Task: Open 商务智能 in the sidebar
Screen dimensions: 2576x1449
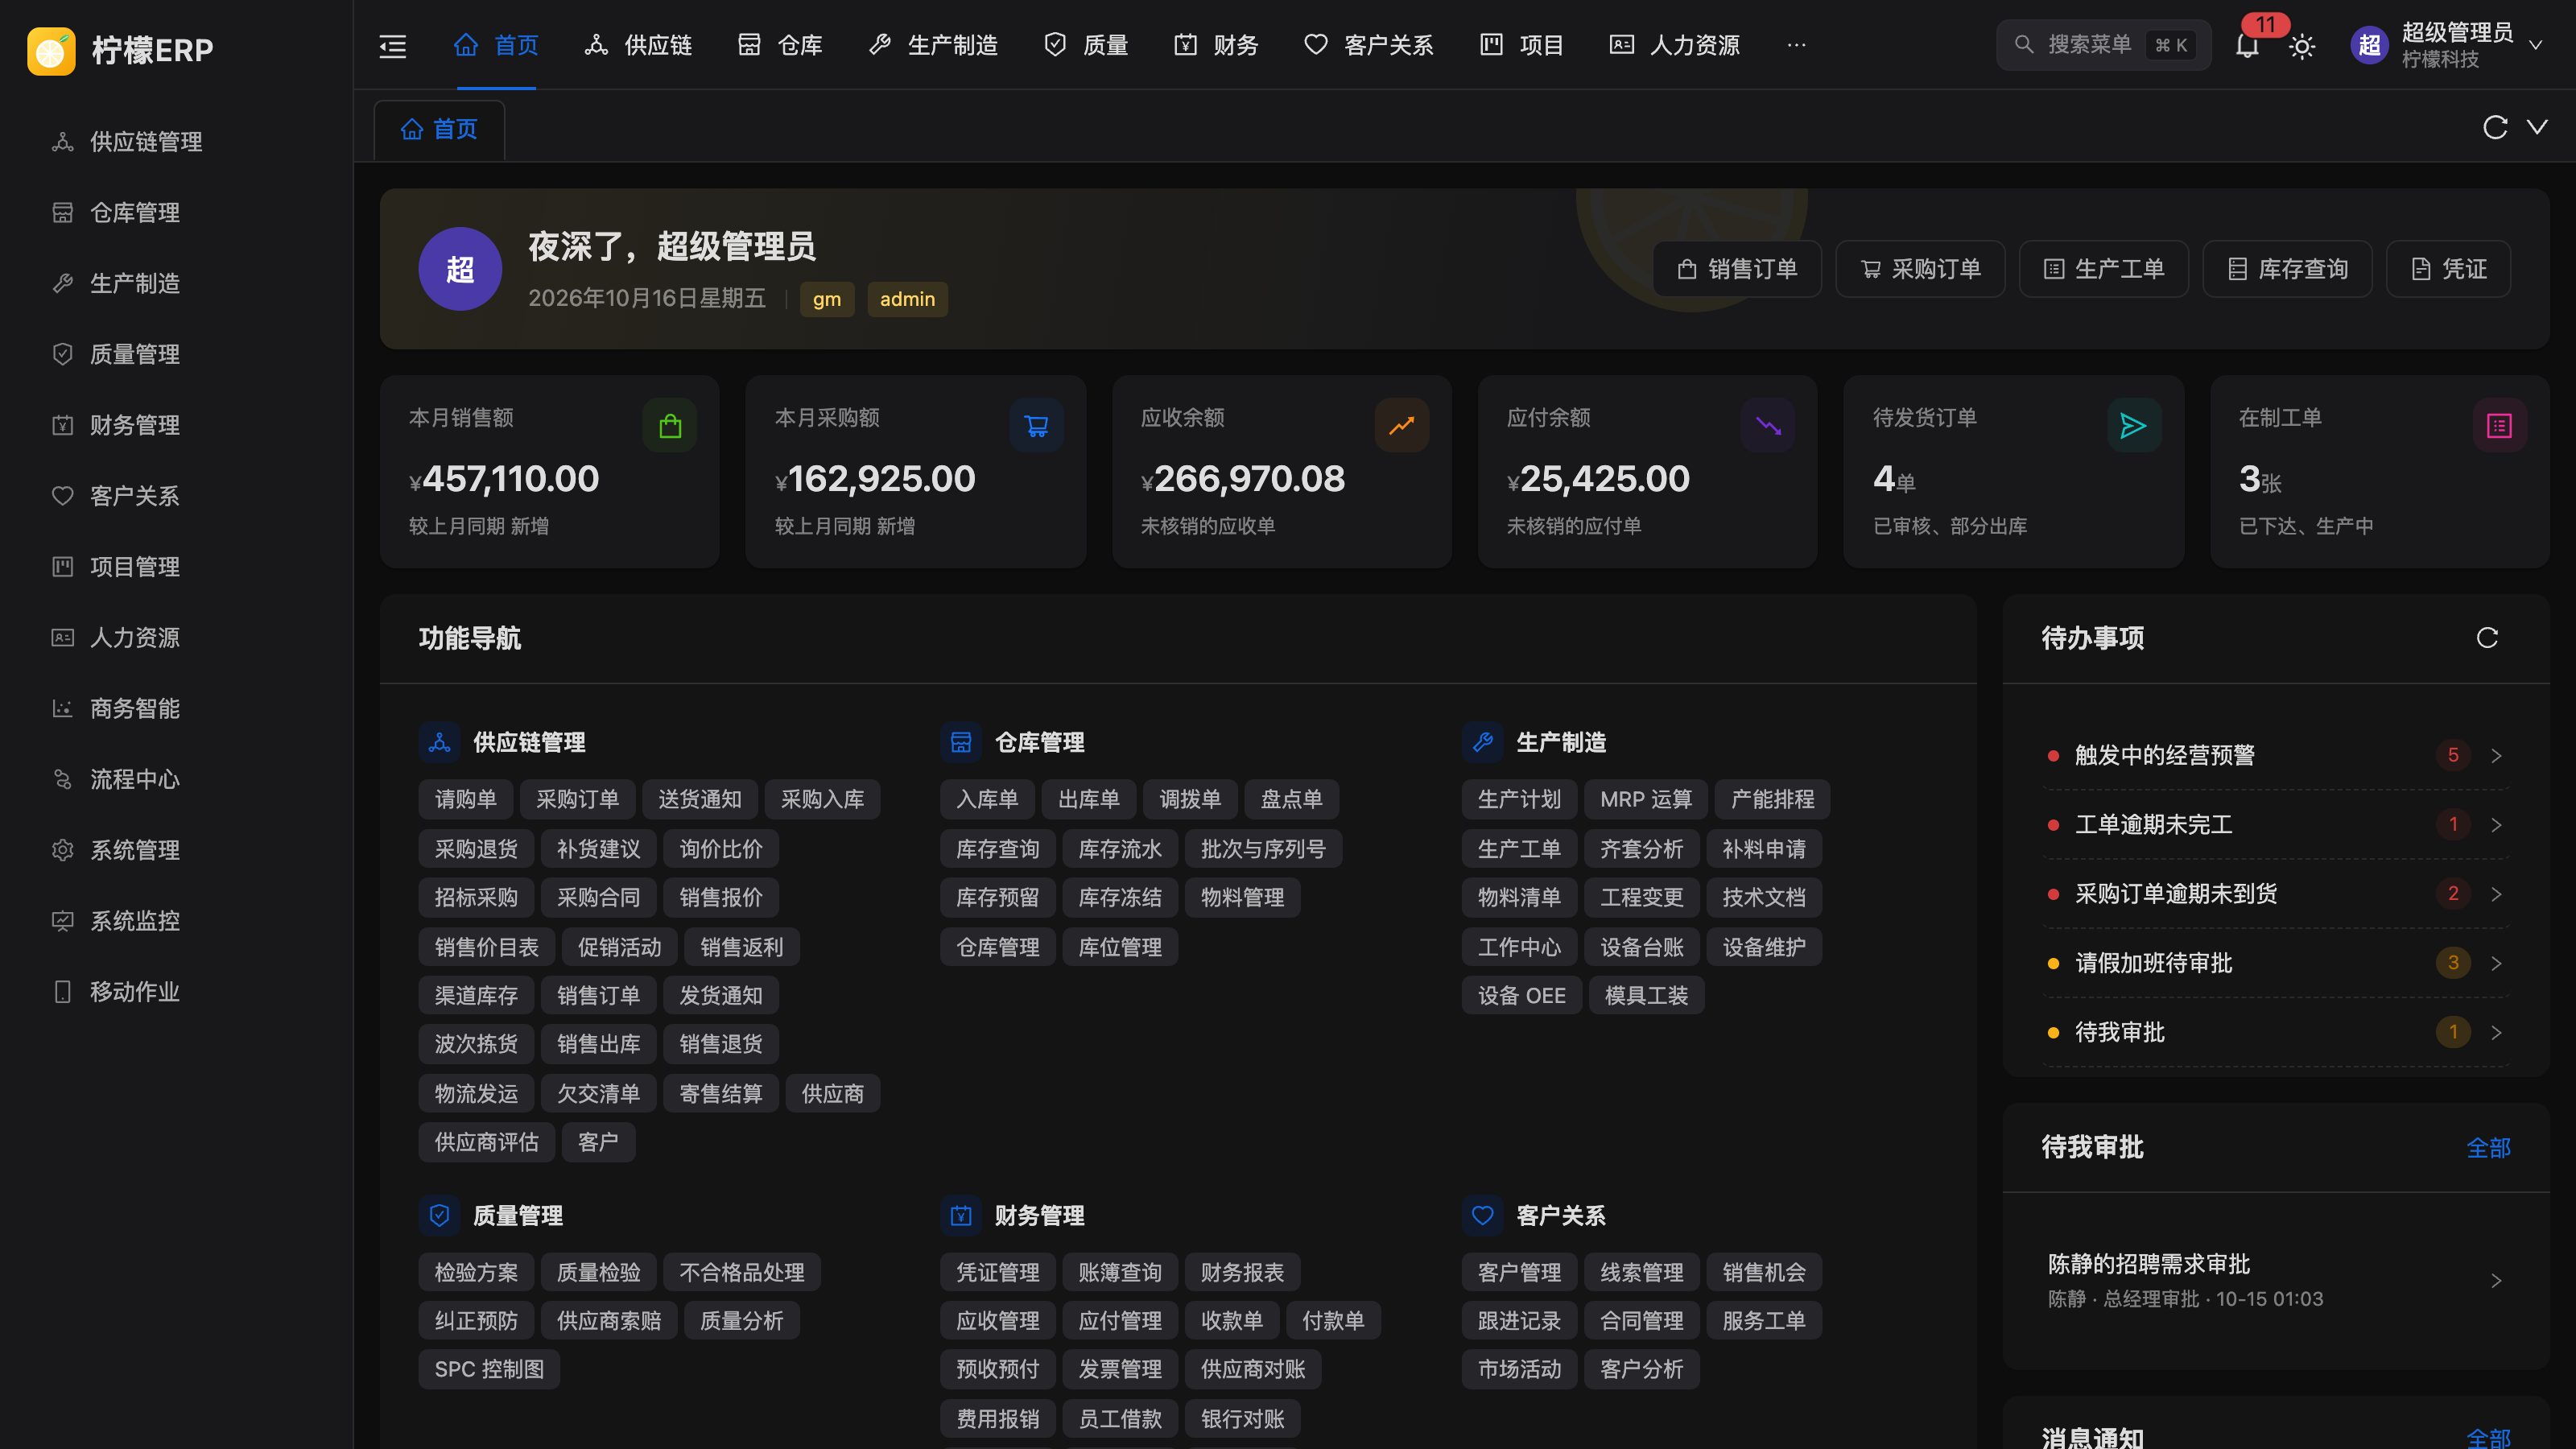Action: 134,709
